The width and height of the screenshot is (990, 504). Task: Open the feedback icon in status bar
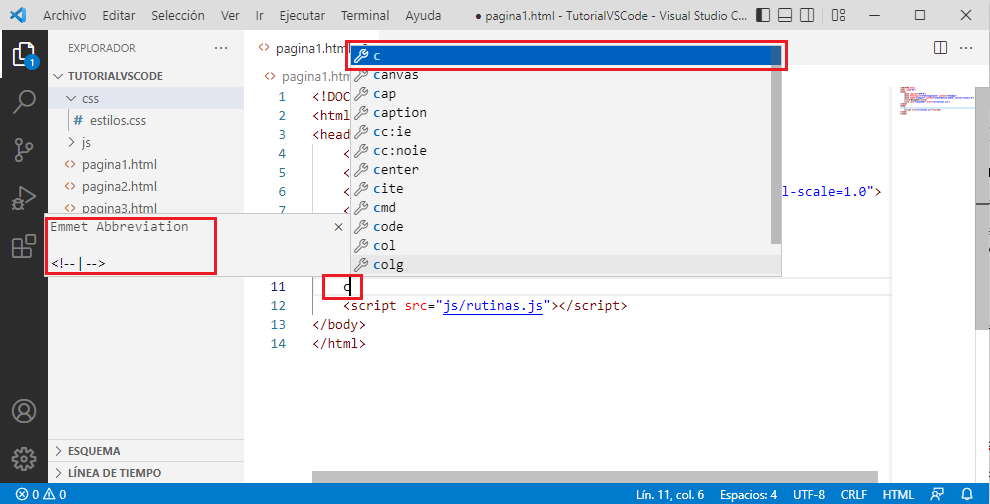tap(938, 495)
